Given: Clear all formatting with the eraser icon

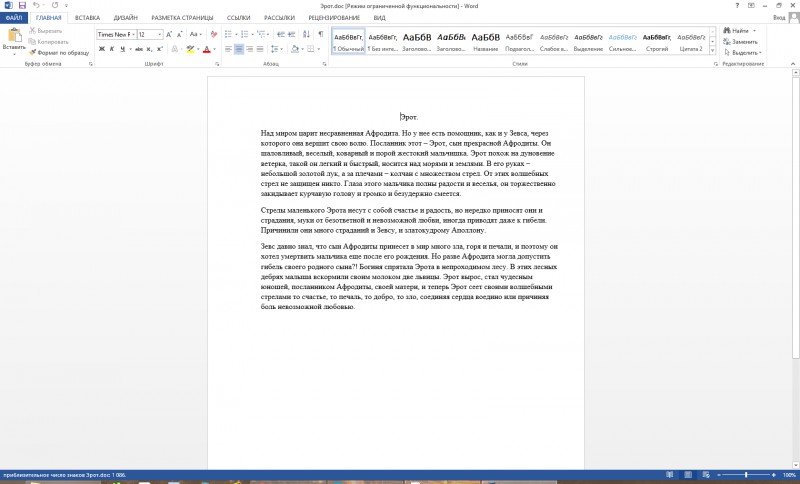Looking at the screenshot, I should (213, 35).
